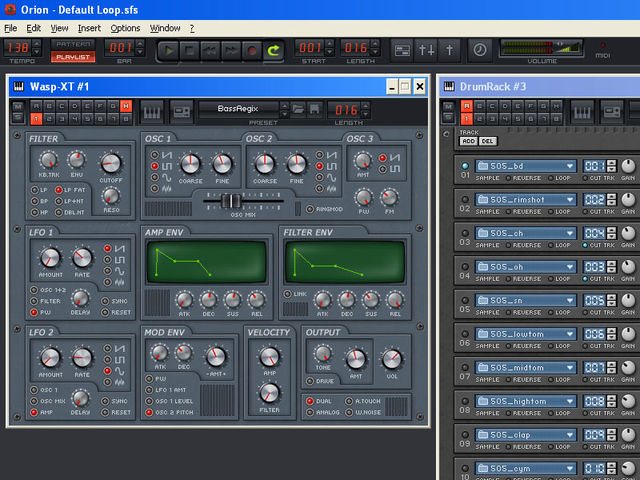Open the ? help menu

click(192, 28)
